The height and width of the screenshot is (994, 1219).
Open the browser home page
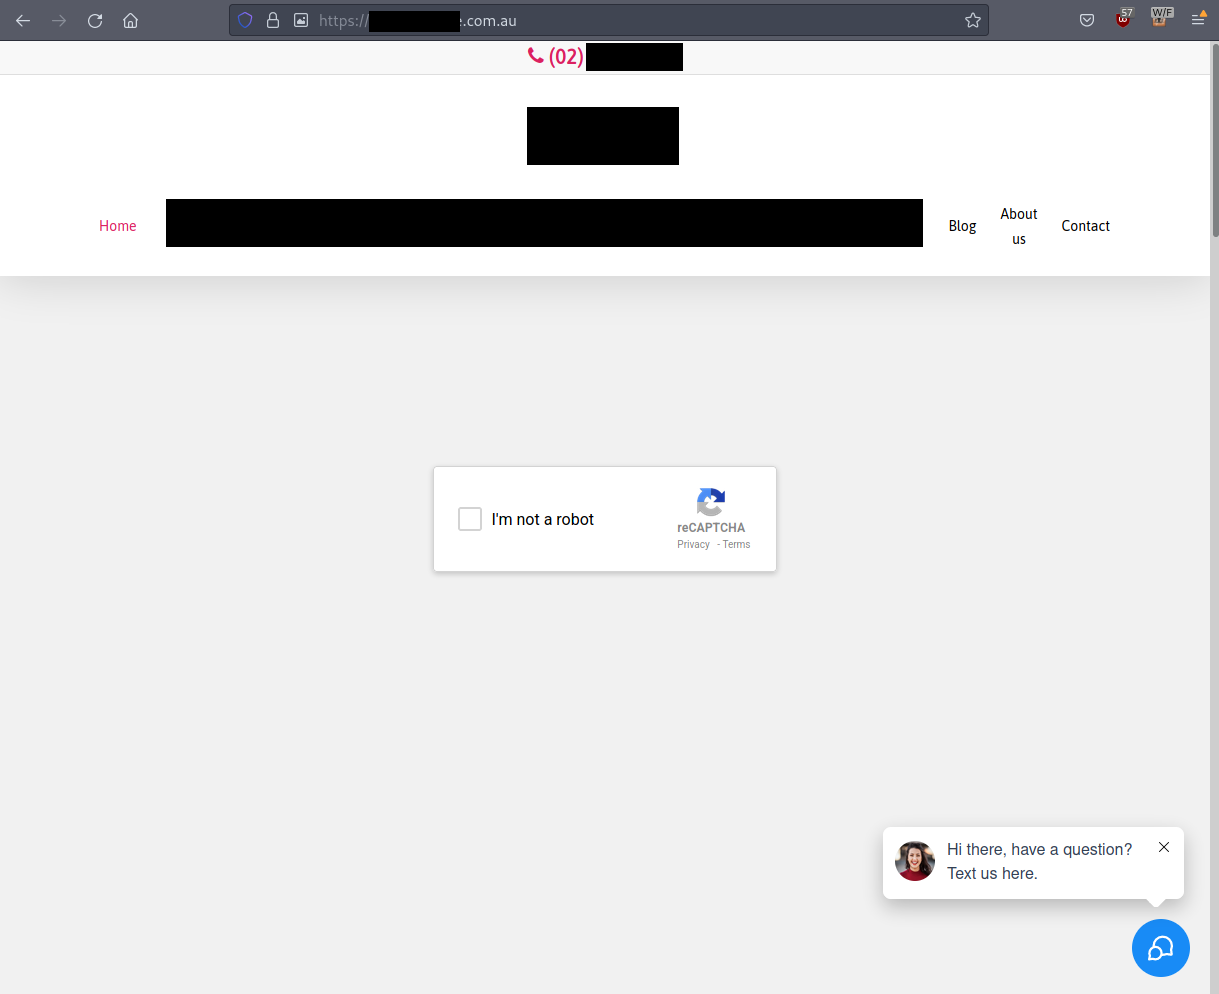tap(130, 20)
